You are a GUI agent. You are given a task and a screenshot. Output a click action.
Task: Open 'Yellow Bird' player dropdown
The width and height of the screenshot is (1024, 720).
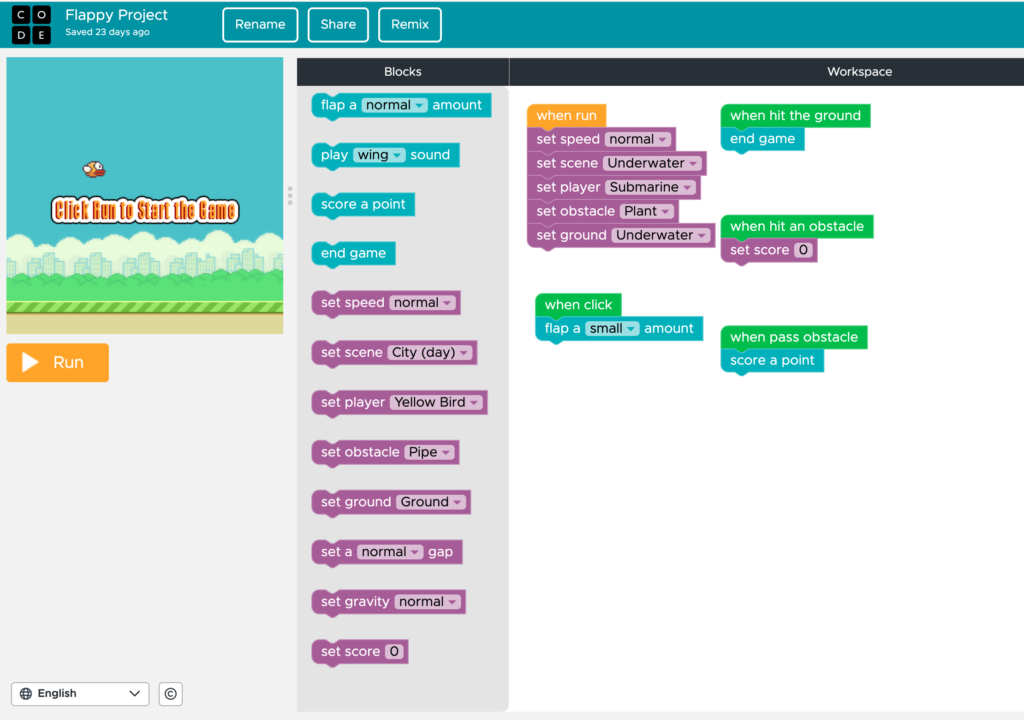[x=436, y=402]
